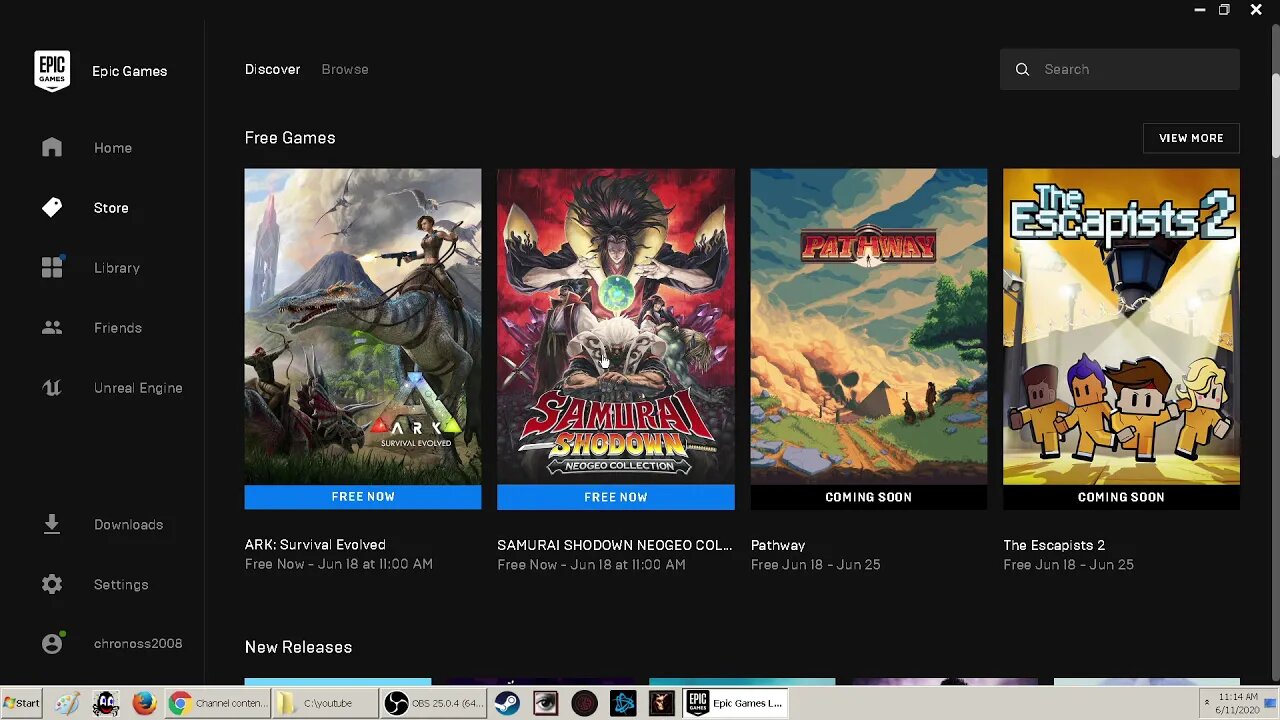Viewport: 1280px width, 720px height.
Task: Open the Pathway title link
Action: (778, 545)
